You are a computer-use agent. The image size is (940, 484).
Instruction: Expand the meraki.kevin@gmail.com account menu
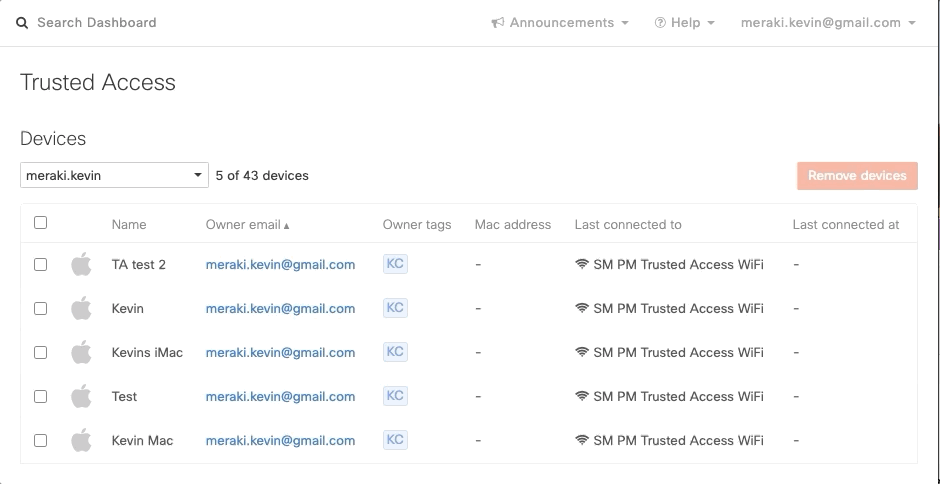coord(828,23)
